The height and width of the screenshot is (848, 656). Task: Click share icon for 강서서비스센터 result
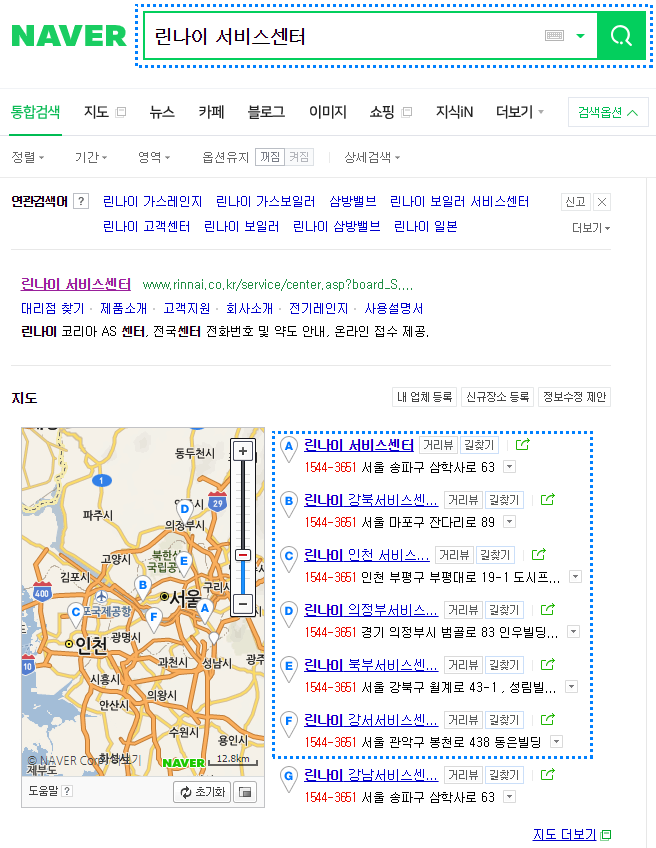click(x=548, y=719)
